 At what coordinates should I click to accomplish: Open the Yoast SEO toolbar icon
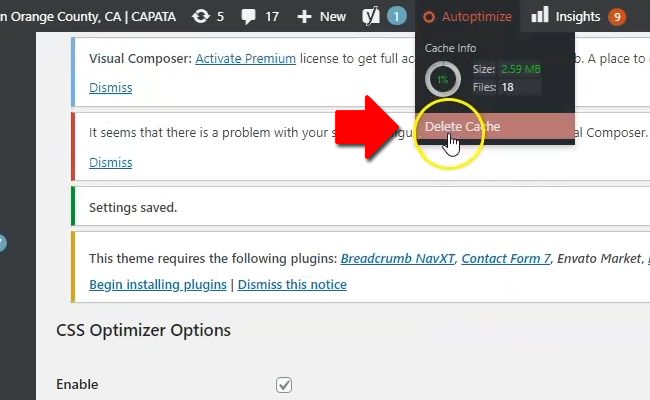[371, 16]
